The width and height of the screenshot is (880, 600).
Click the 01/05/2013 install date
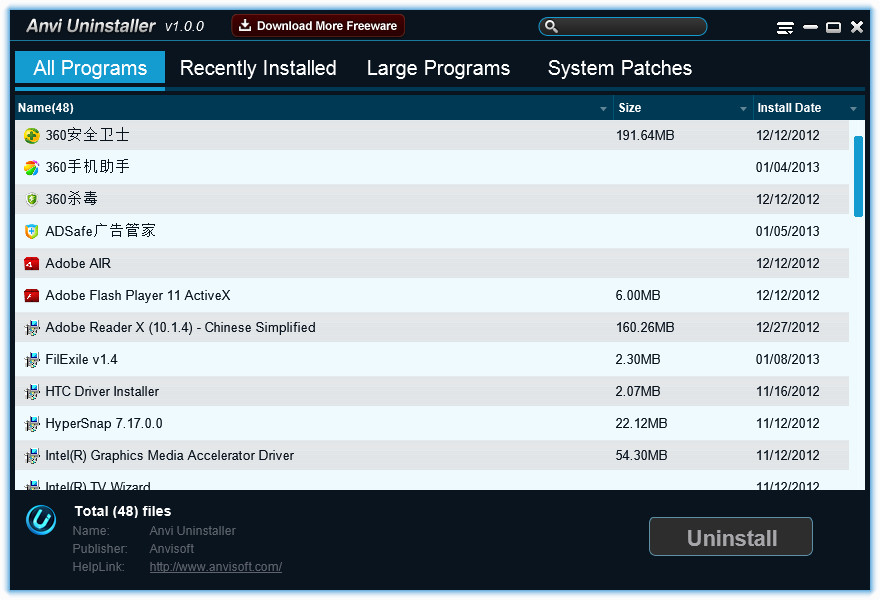point(787,231)
